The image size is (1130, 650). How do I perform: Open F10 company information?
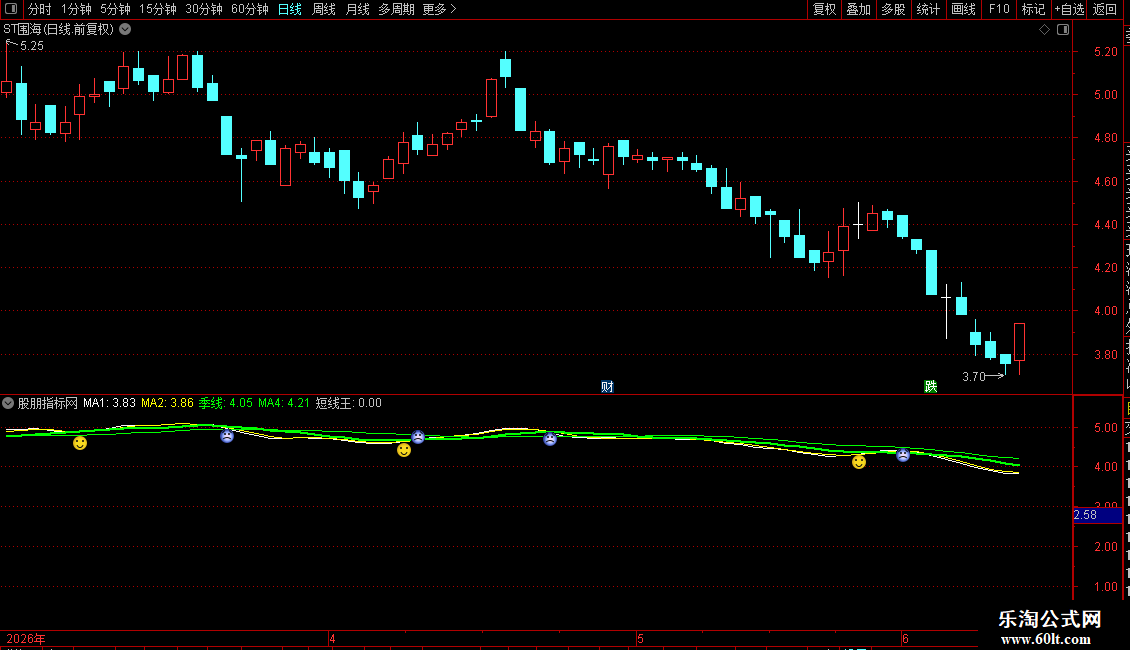click(999, 9)
